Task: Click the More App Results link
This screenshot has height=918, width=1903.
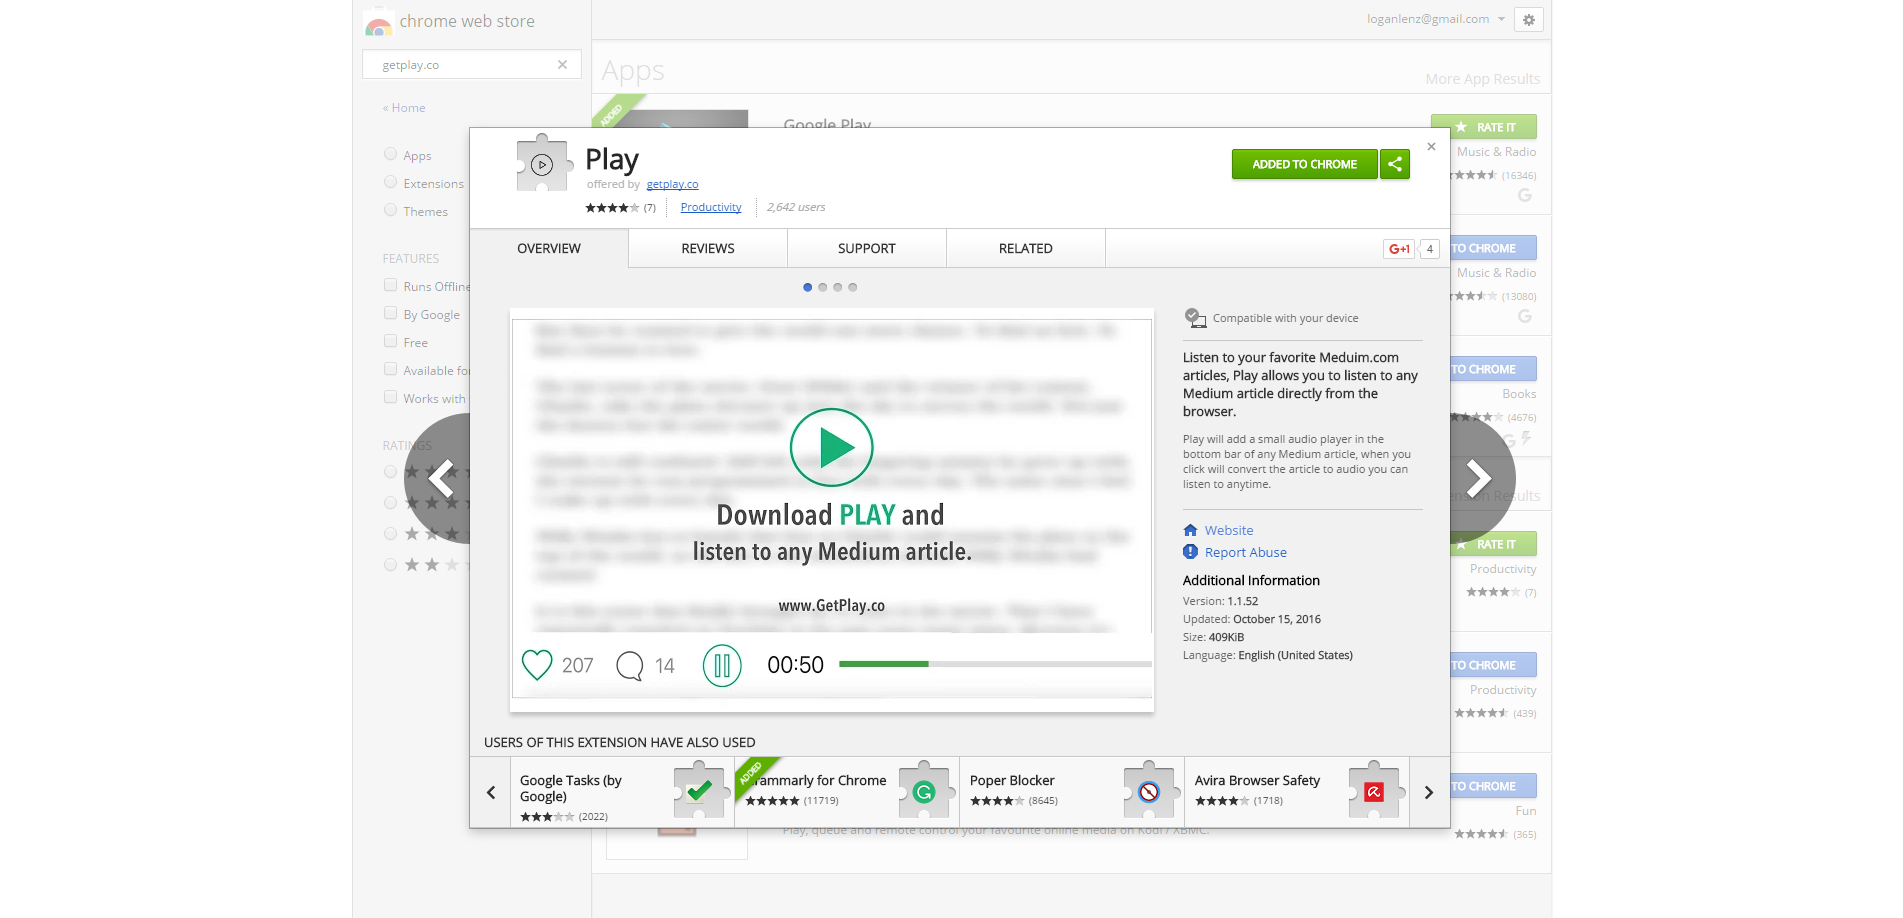Action: click(x=1482, y=79)
